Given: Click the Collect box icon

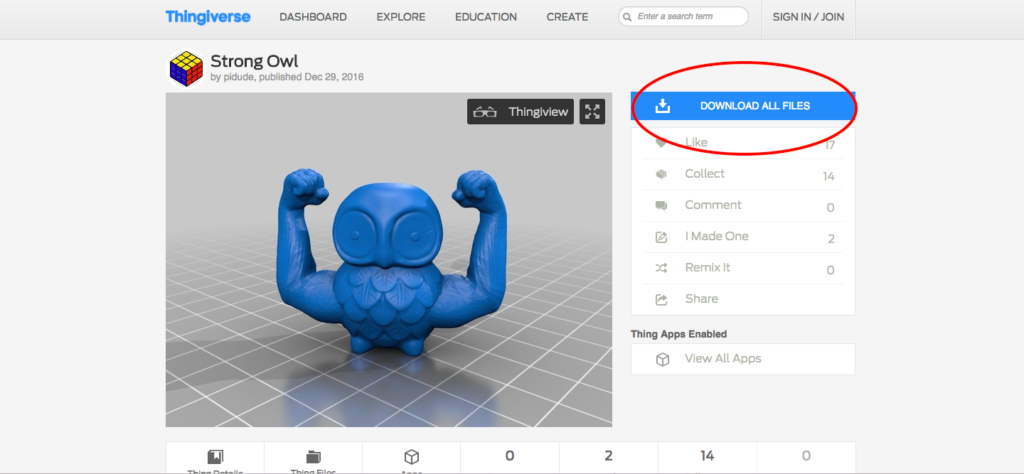Looking at the screenshot, I should (x=661, y=174).
